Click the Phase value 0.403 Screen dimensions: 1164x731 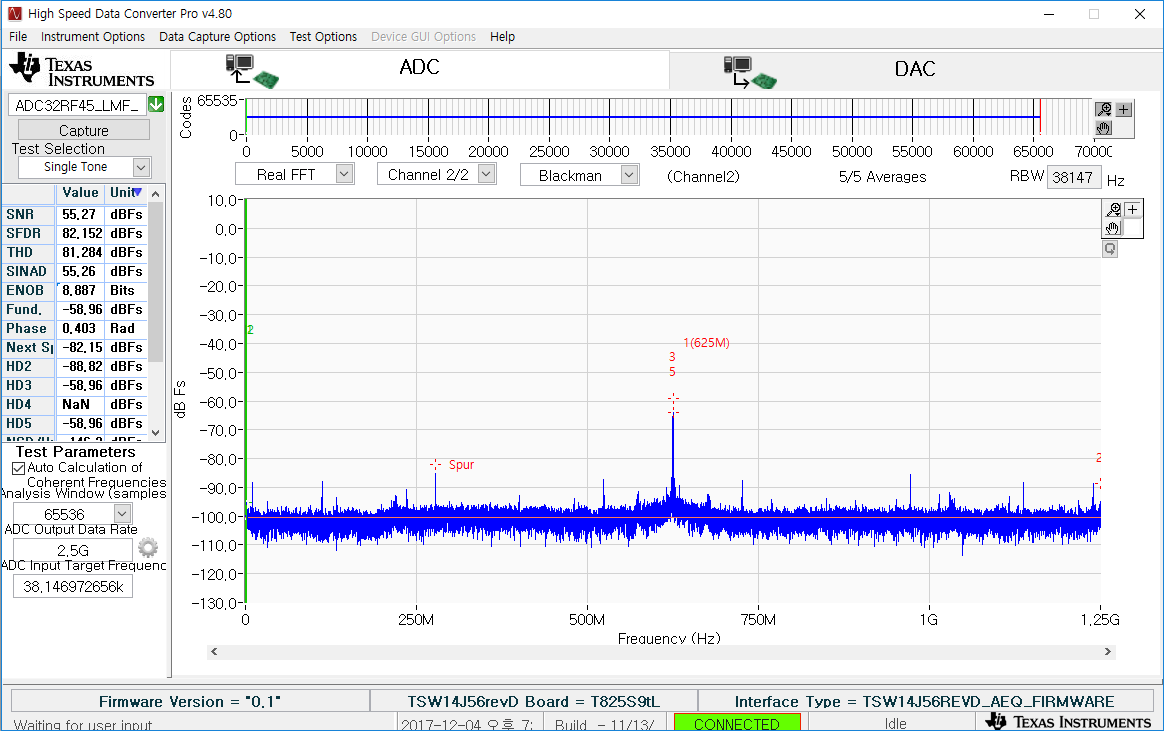[x=79, y=328]
